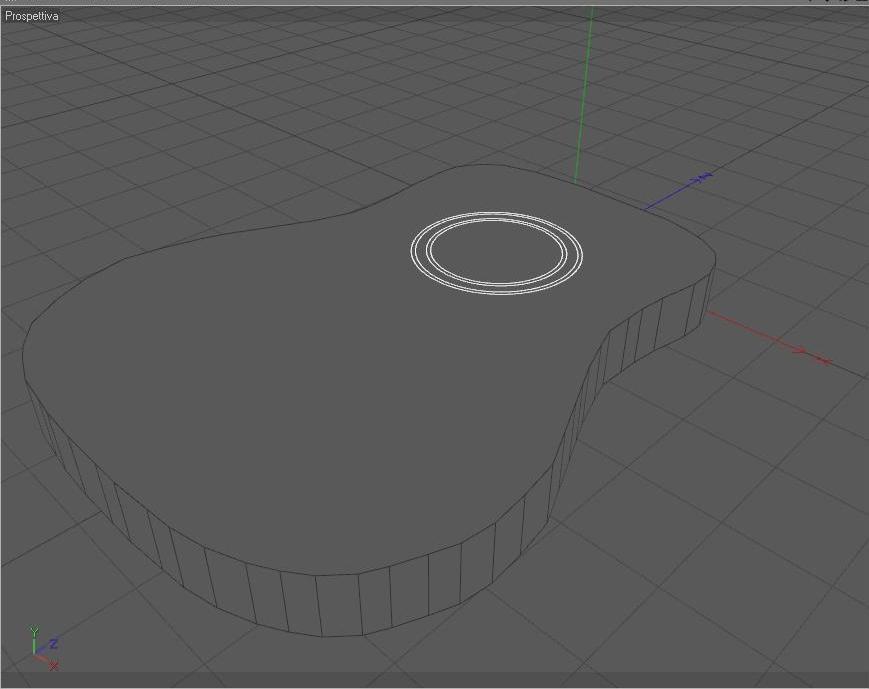
Task: Click the blue Z letter on corner gizmo
Action: pos(54,644)
